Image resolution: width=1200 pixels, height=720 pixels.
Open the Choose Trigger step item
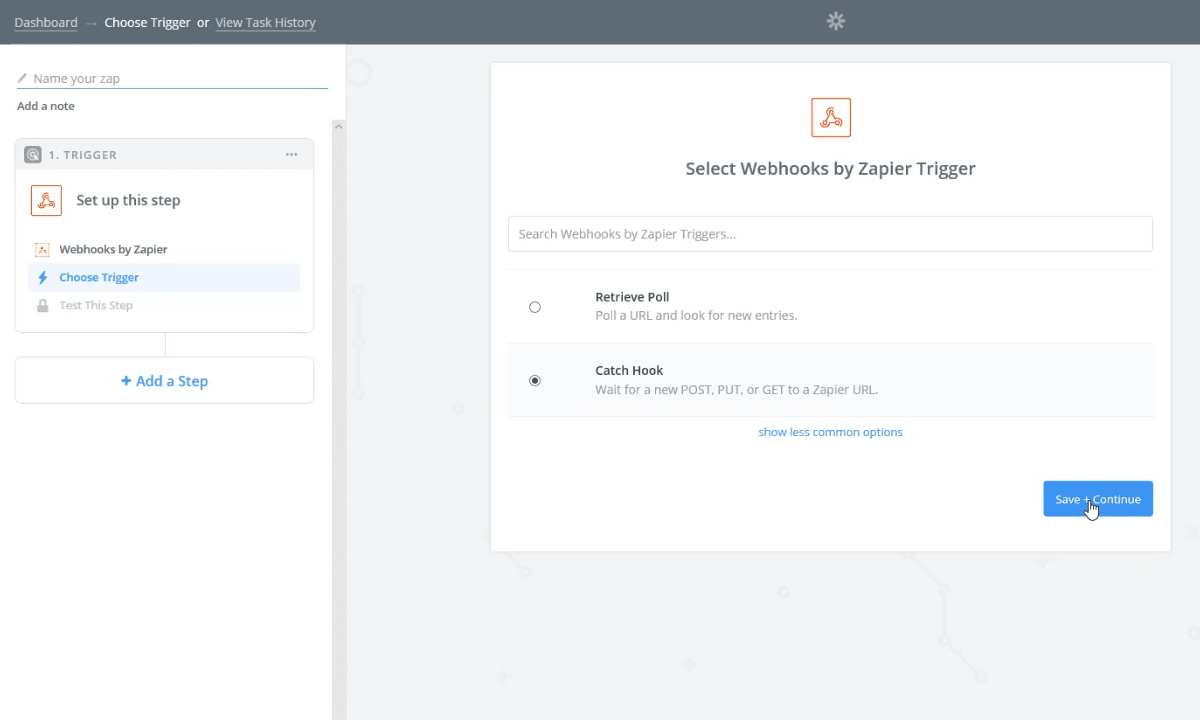[x=165, y=277]
